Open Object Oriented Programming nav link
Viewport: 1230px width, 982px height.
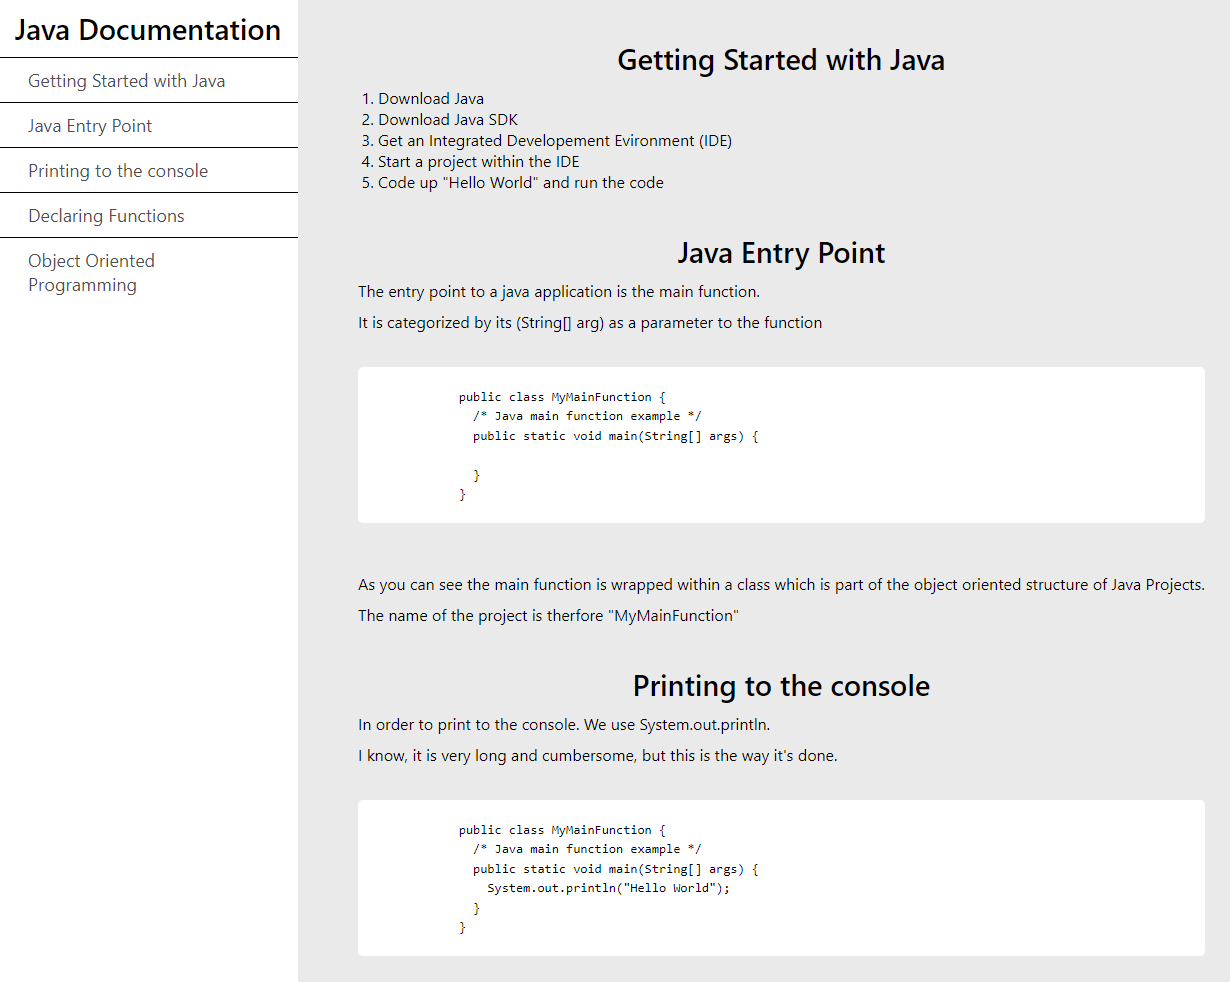(x=91, y=273)
